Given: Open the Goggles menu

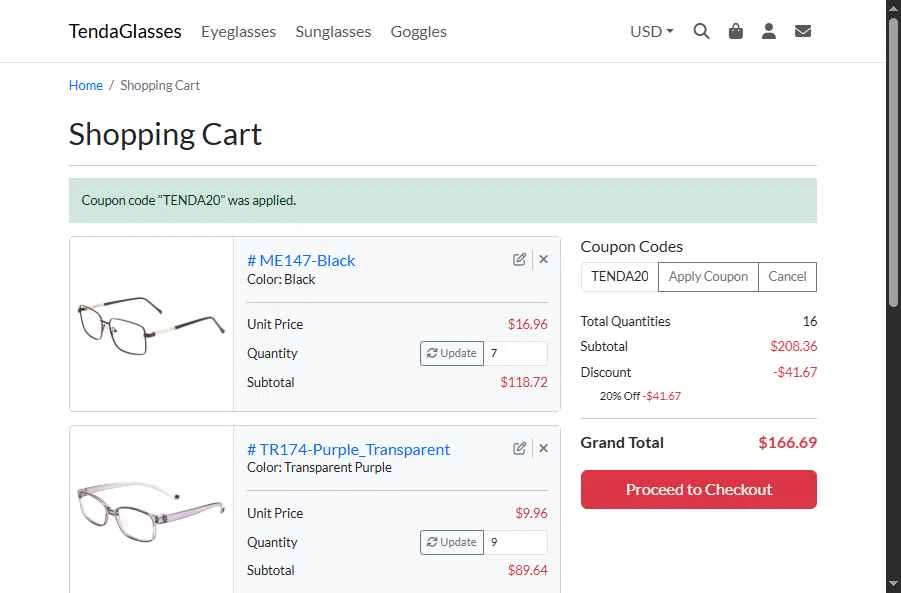Looking at the screenshot, I should 418,32.
